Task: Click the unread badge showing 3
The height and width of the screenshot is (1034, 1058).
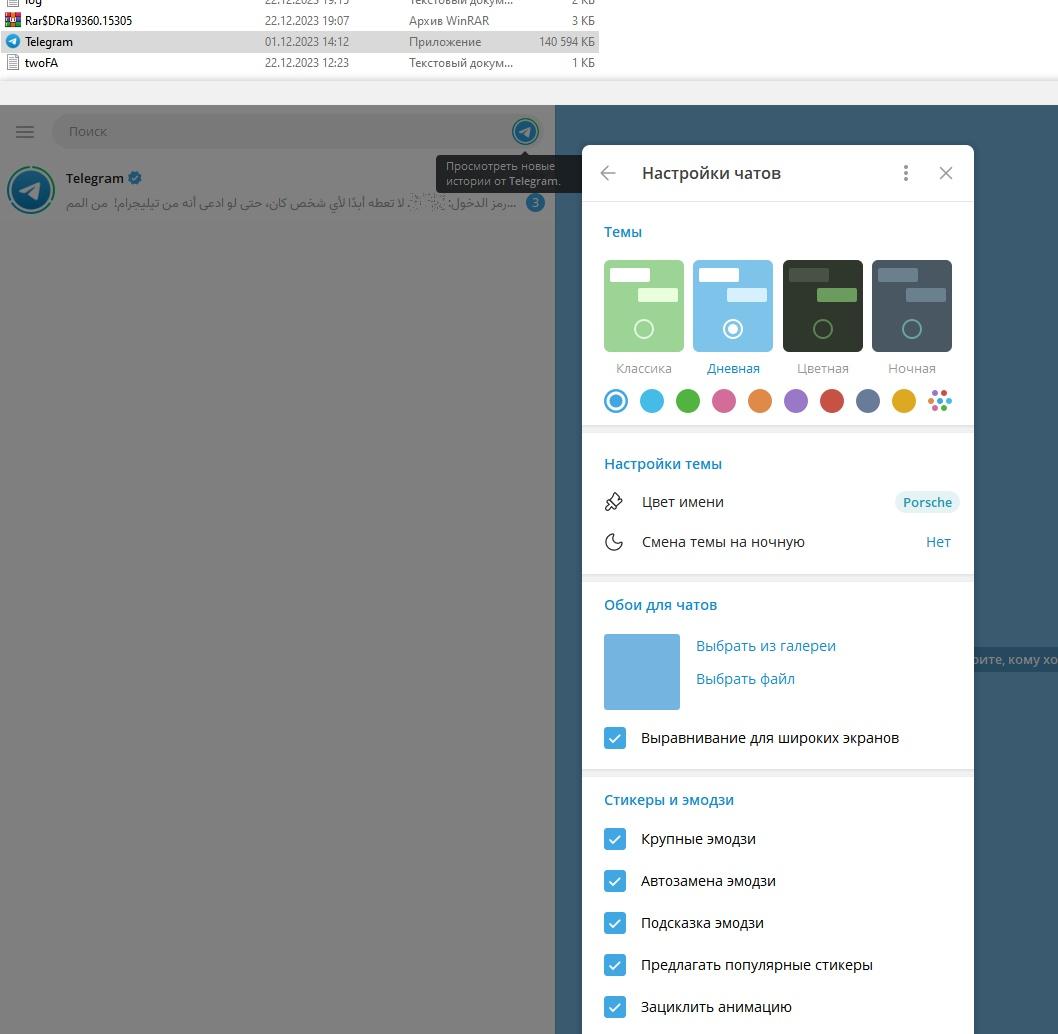Action: click(x=535, y=202)
